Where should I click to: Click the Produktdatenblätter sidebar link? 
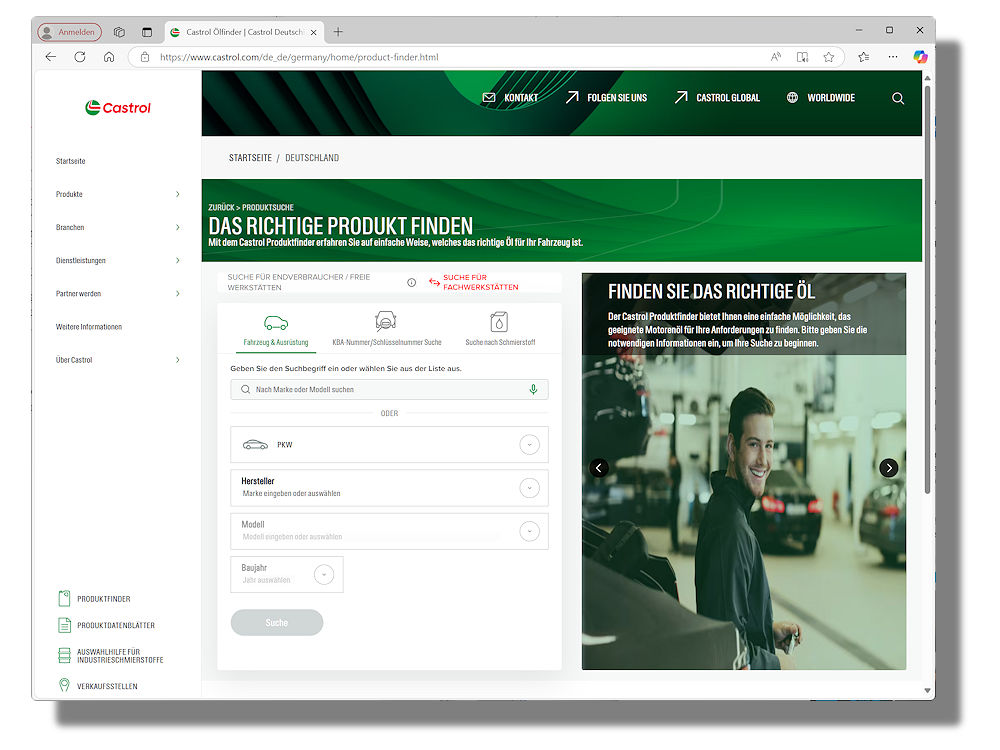116,626
